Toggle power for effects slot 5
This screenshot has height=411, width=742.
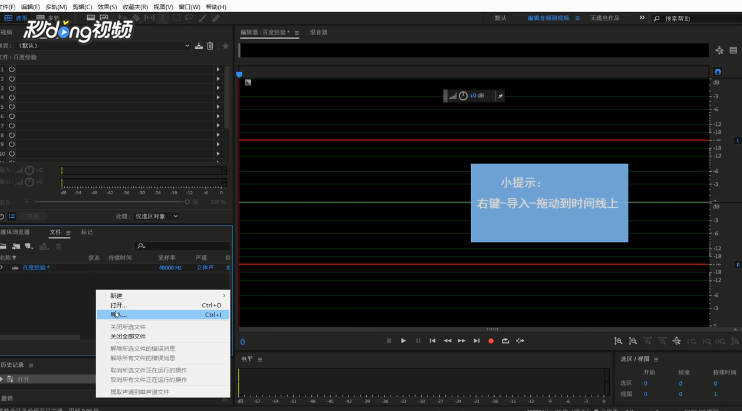click(x=12, y=107)
